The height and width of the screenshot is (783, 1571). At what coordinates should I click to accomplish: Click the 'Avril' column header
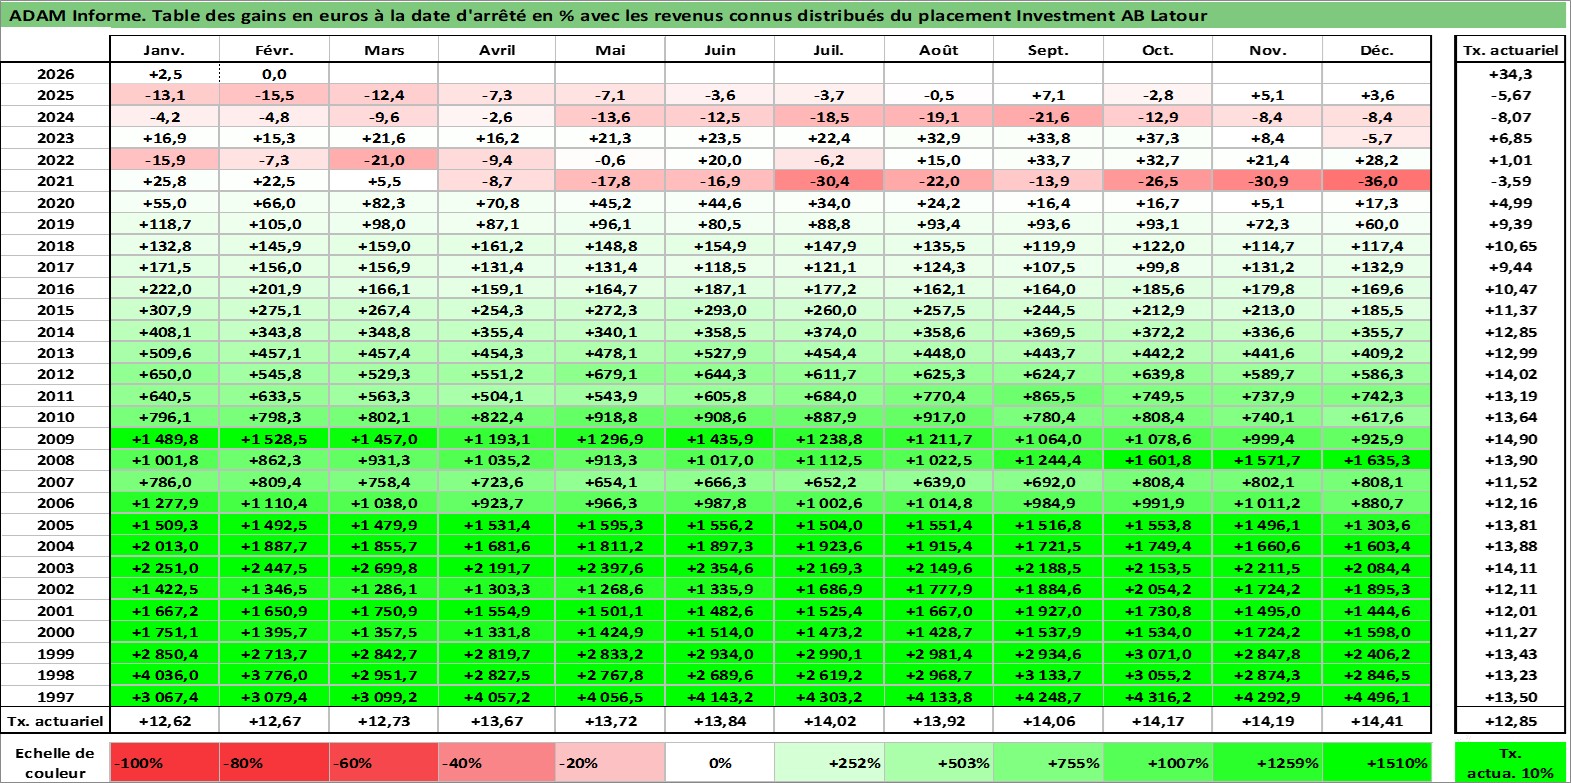pos(497,50)
